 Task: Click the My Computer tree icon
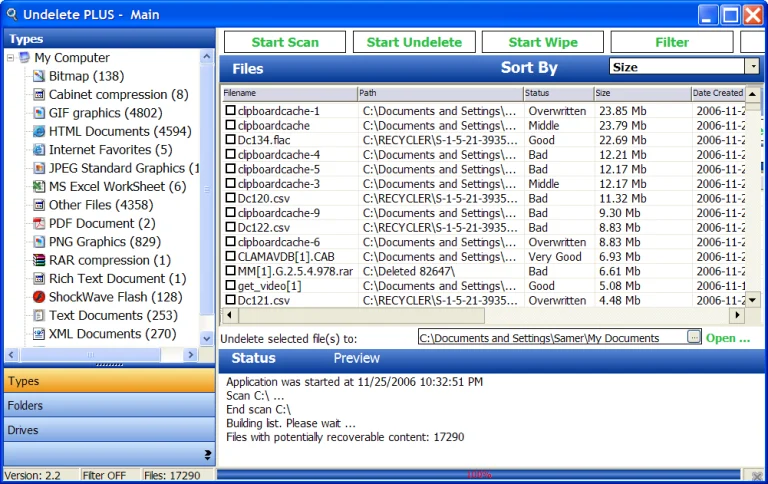[24, 57]
